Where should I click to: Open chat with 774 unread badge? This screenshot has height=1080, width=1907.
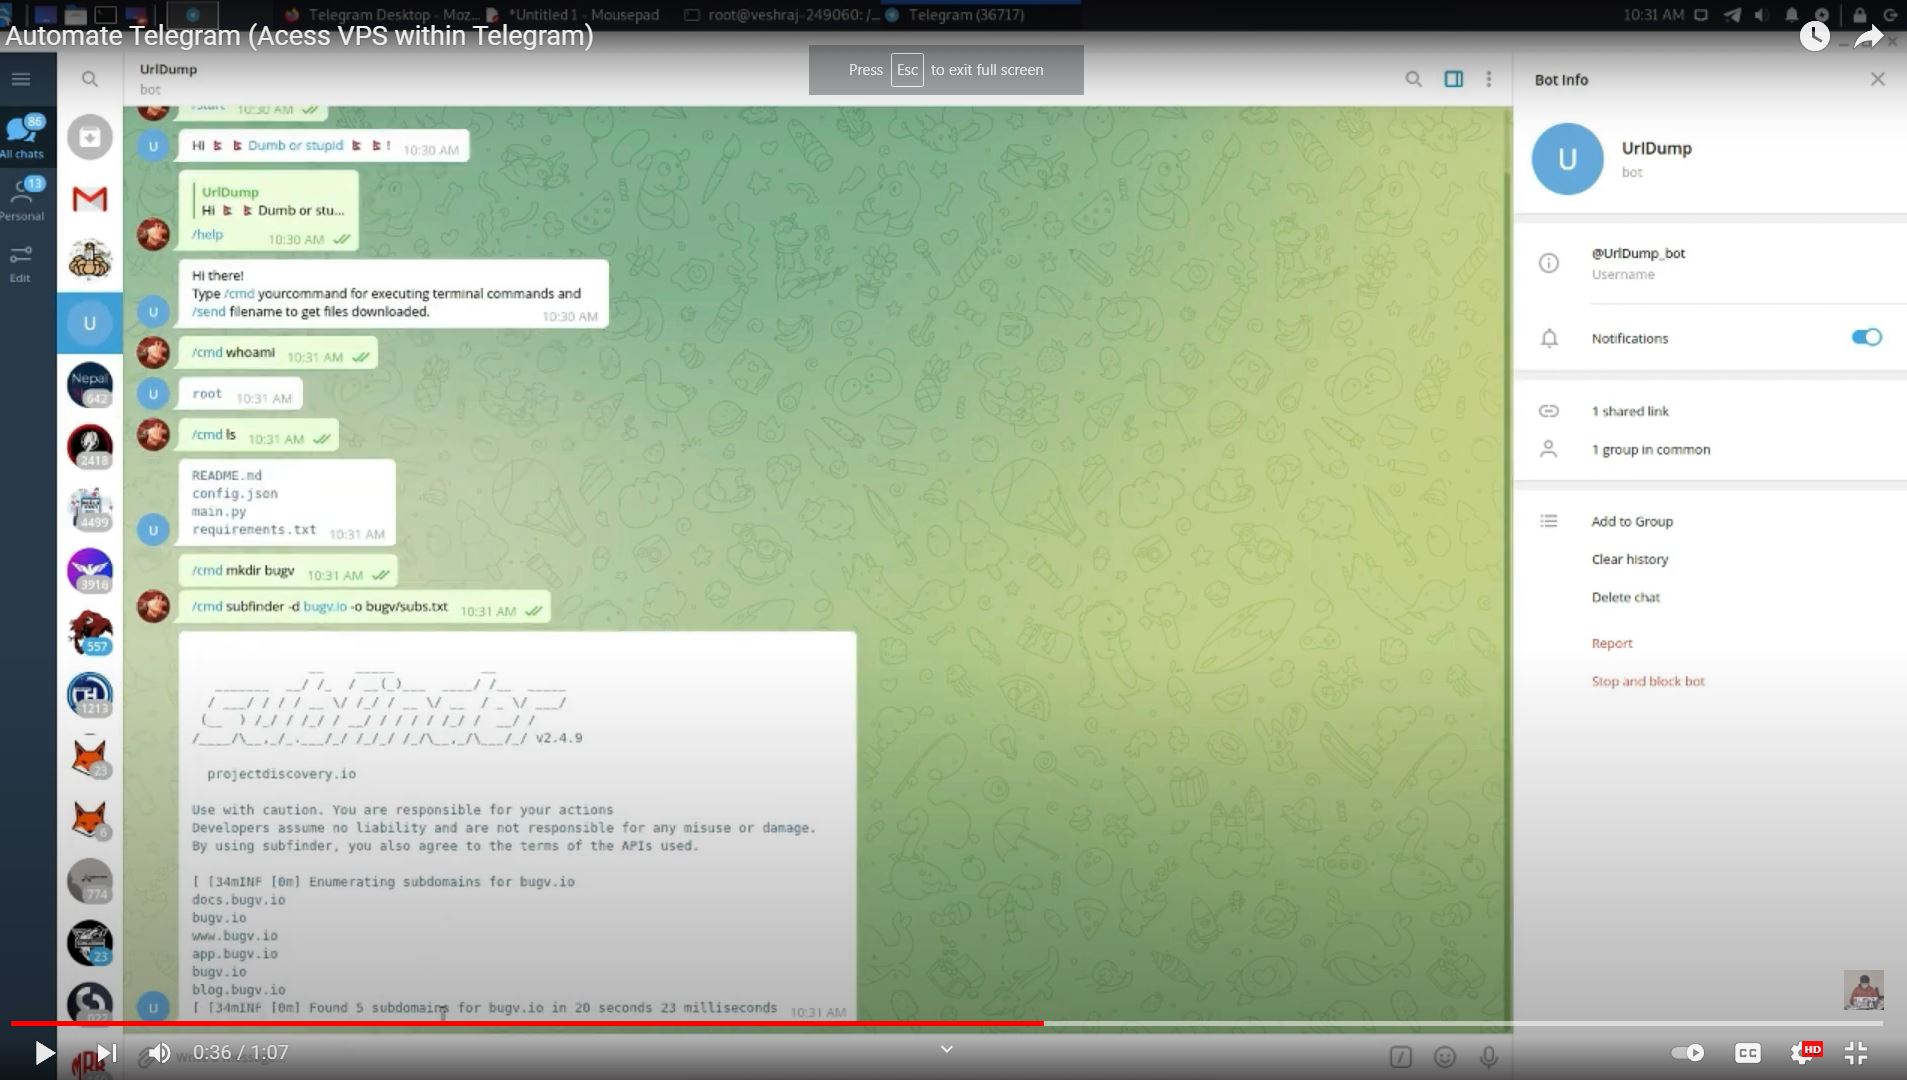click(x=90, y=881)
